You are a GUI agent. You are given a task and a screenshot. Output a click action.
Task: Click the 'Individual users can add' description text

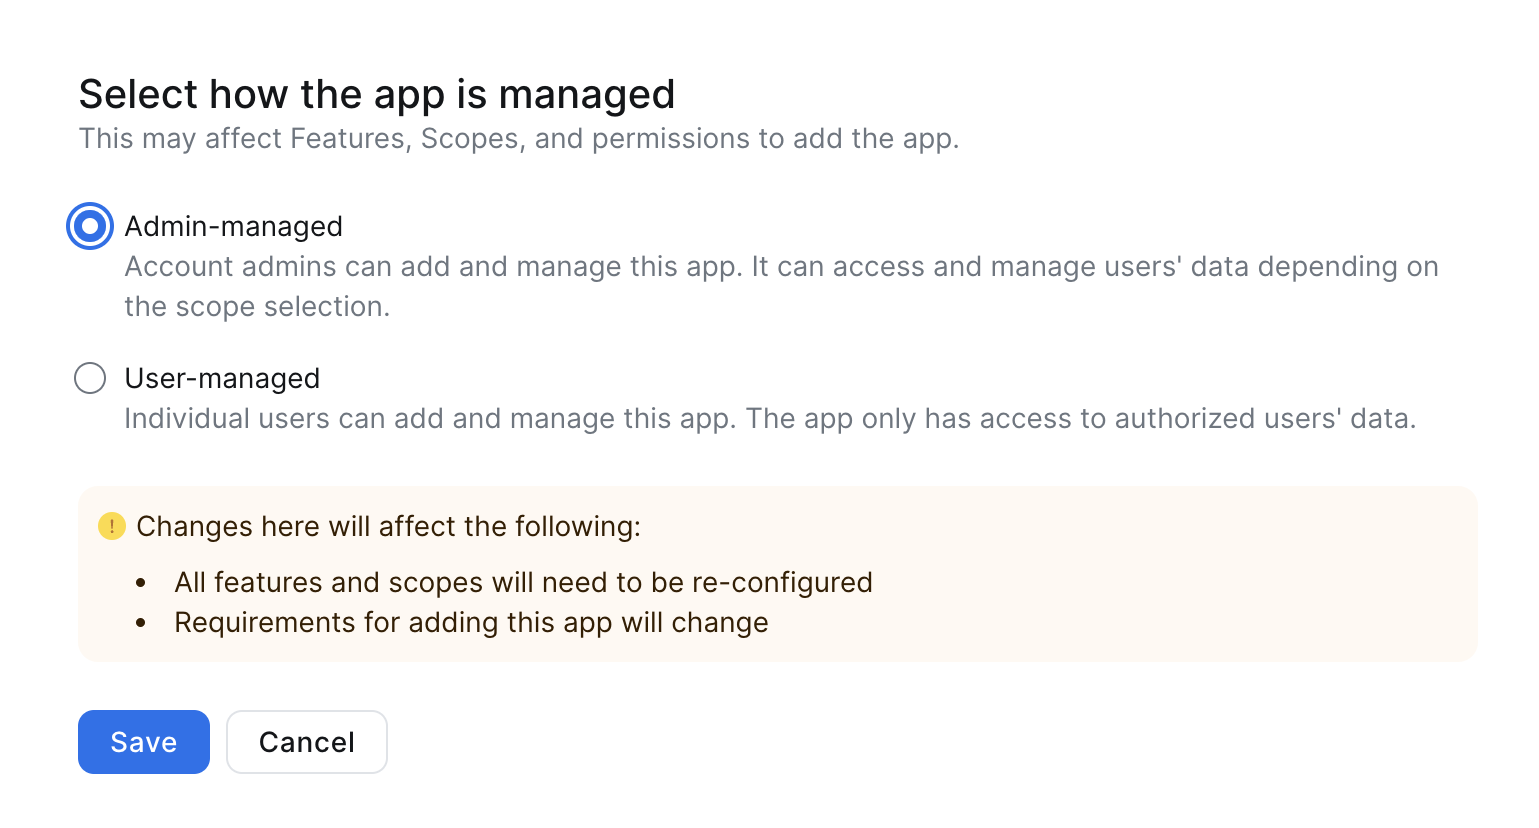pyautogui.click(x=770, y=418)
